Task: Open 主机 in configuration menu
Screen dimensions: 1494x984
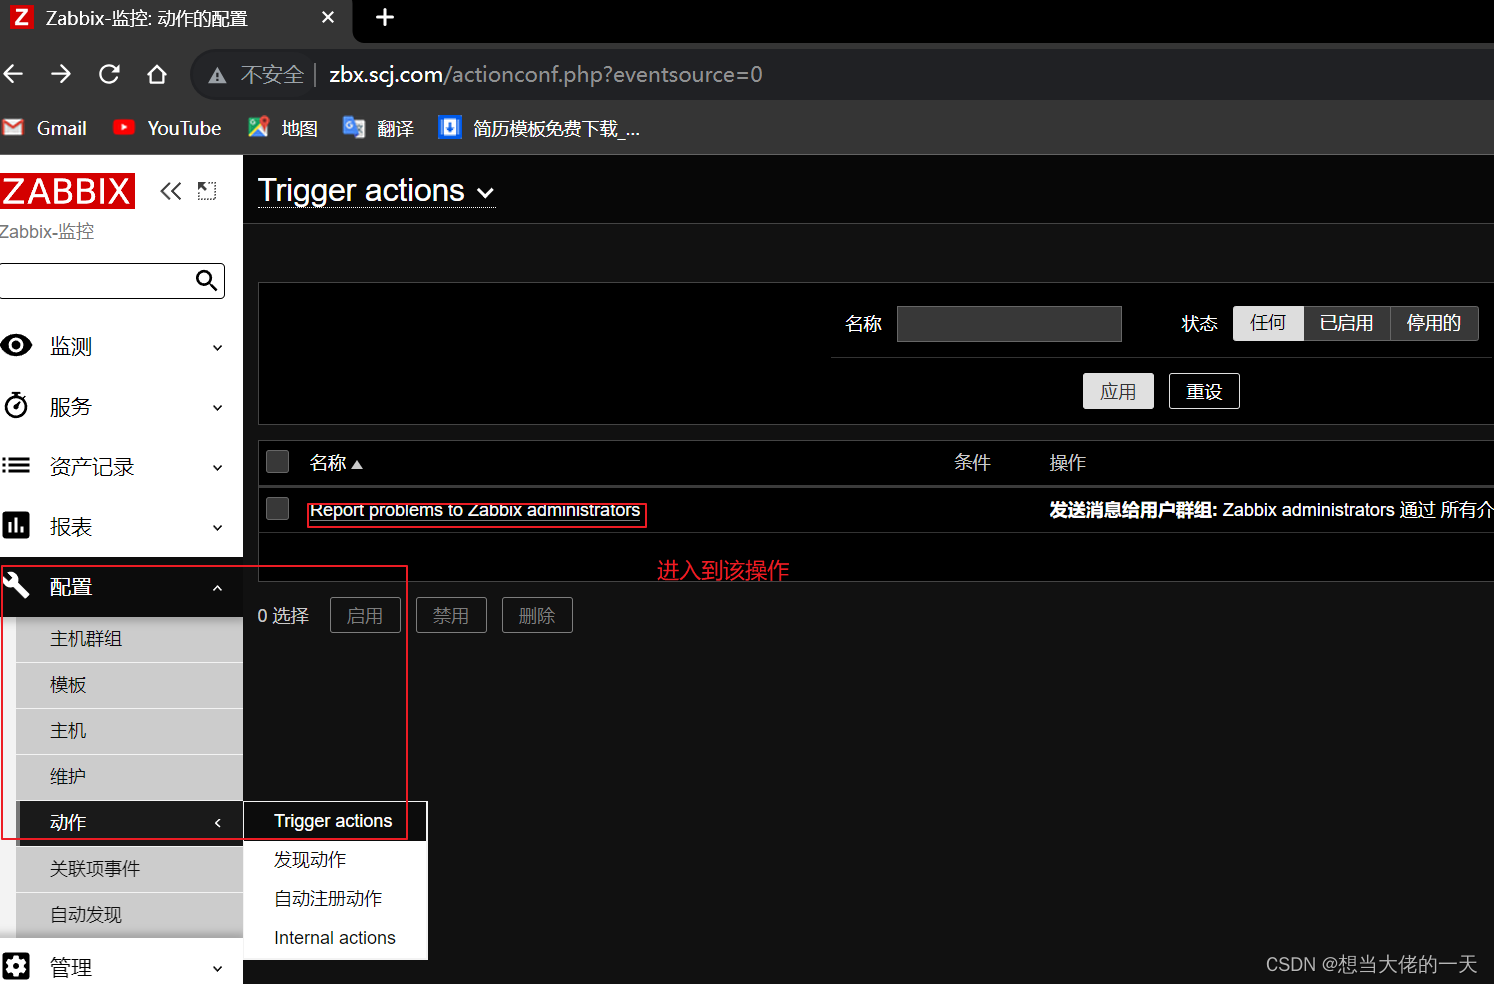Action: (130, 731)
